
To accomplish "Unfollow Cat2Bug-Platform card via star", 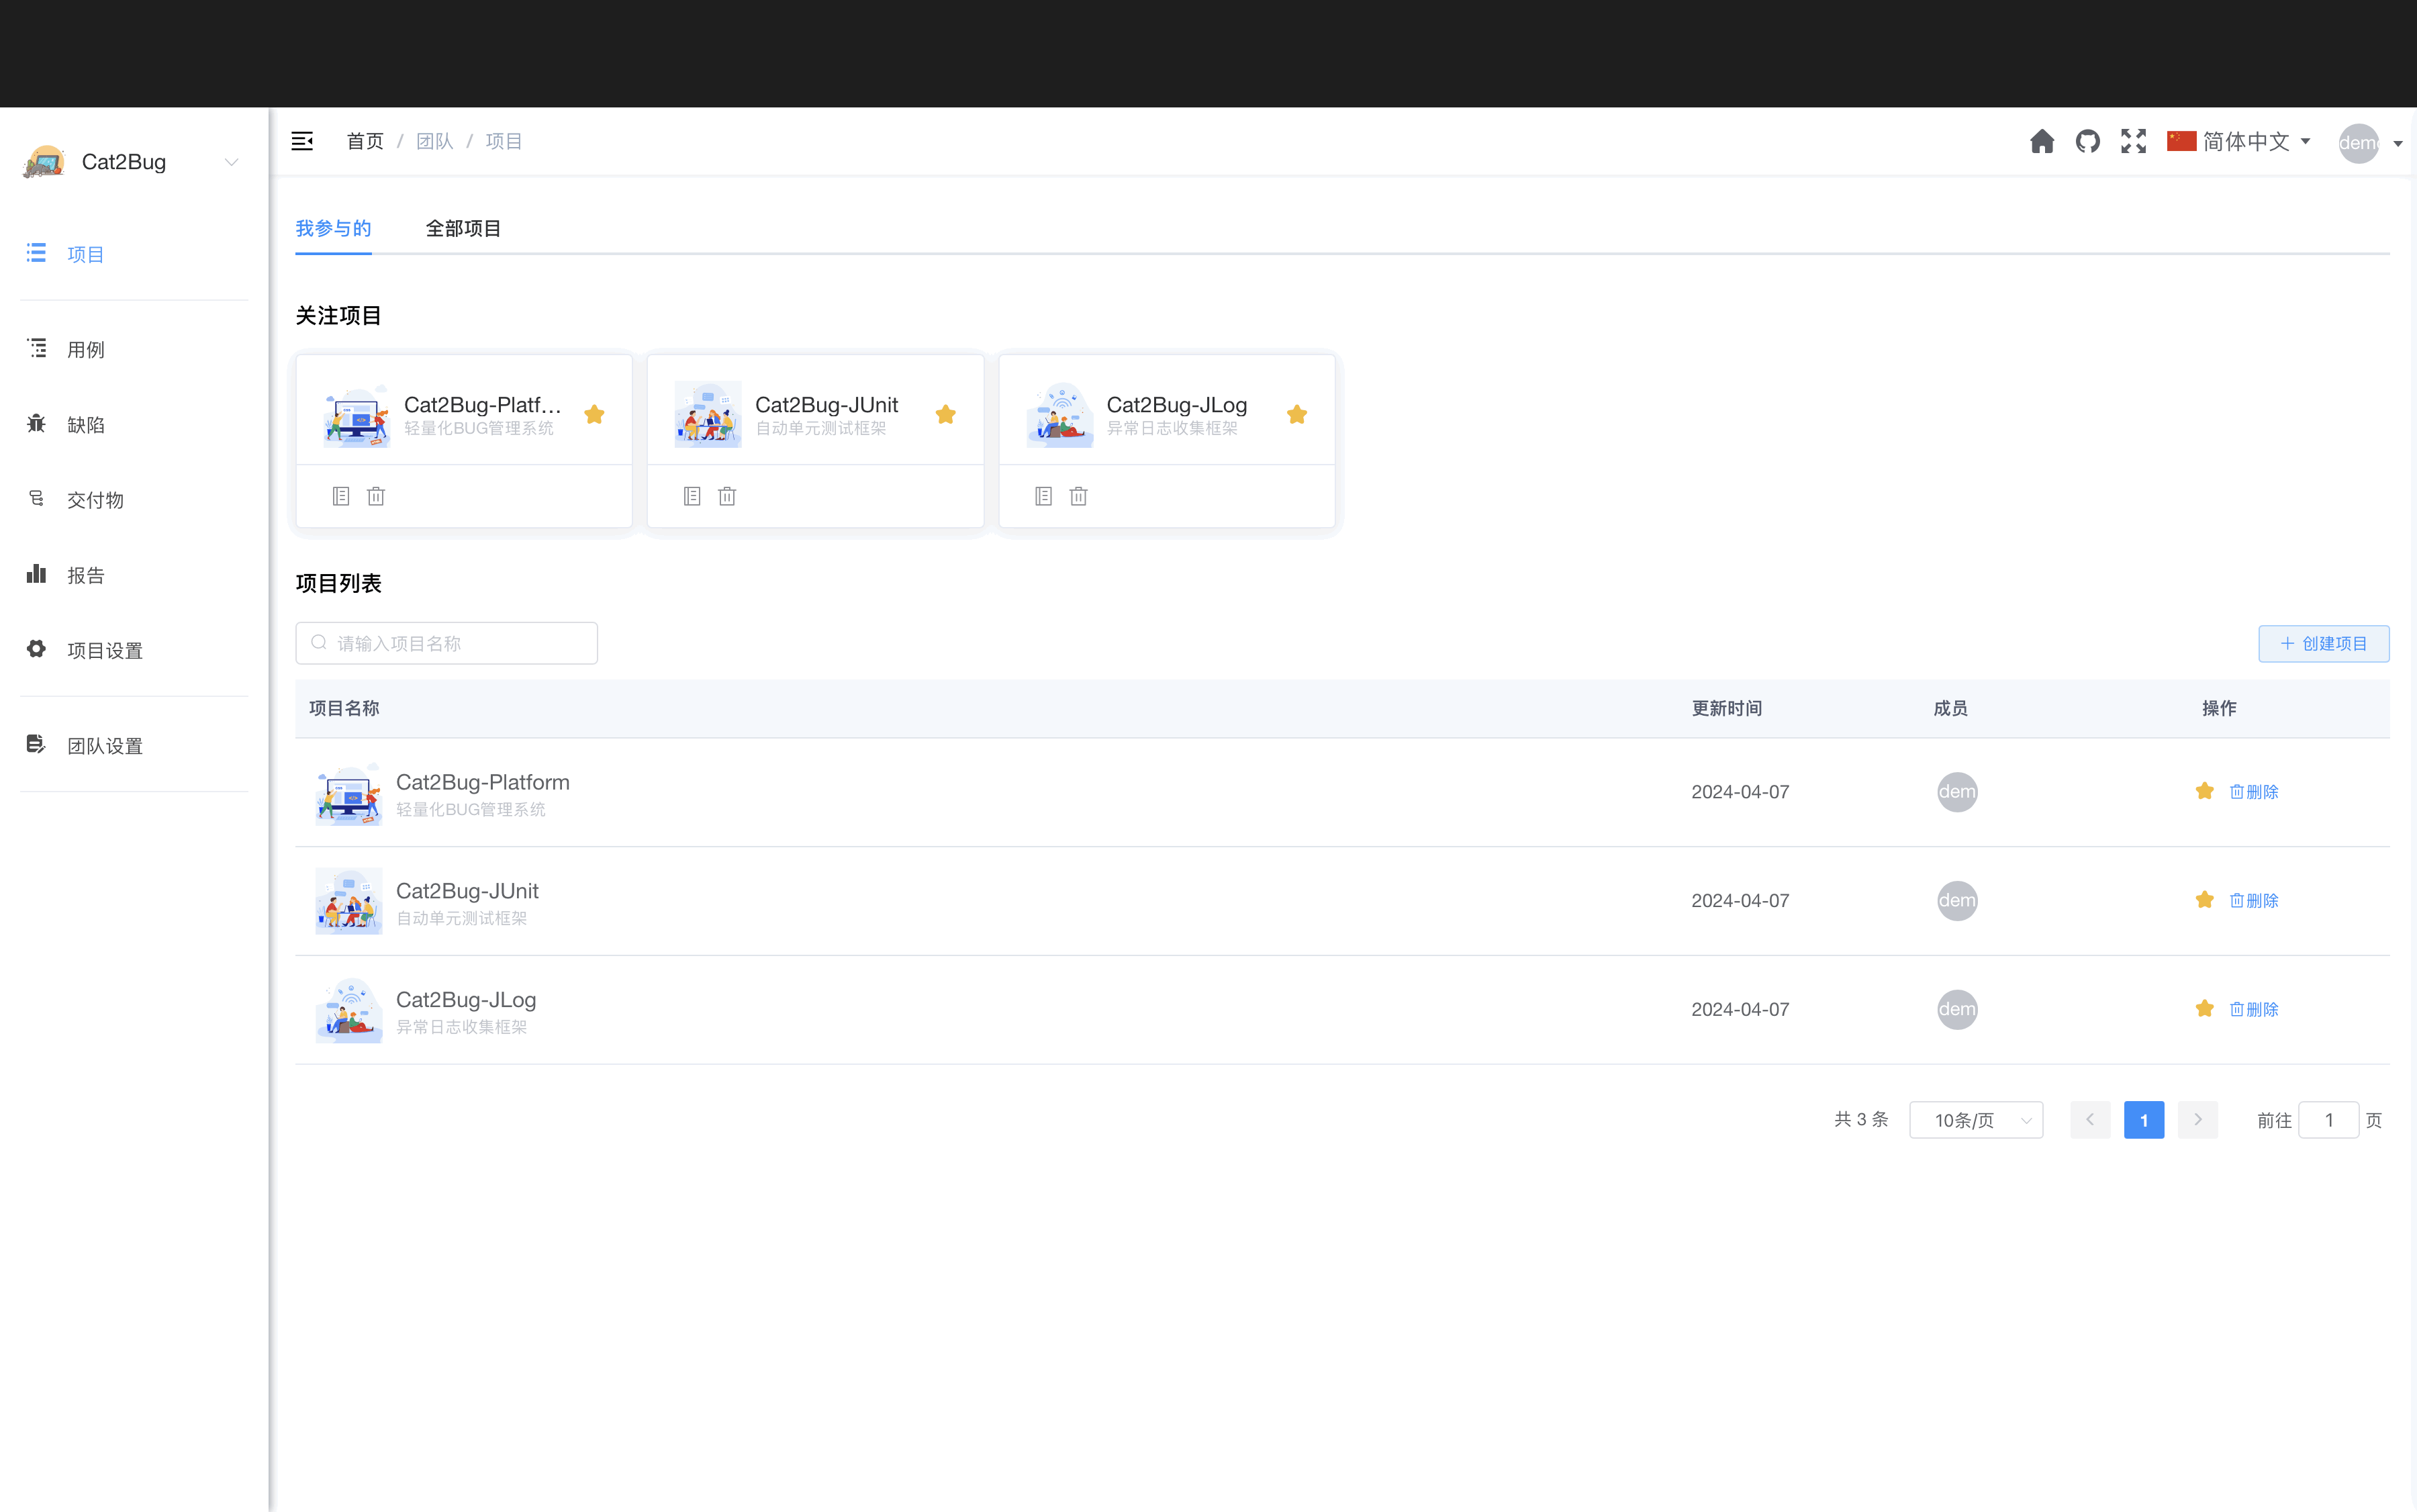I will (594, 414).
